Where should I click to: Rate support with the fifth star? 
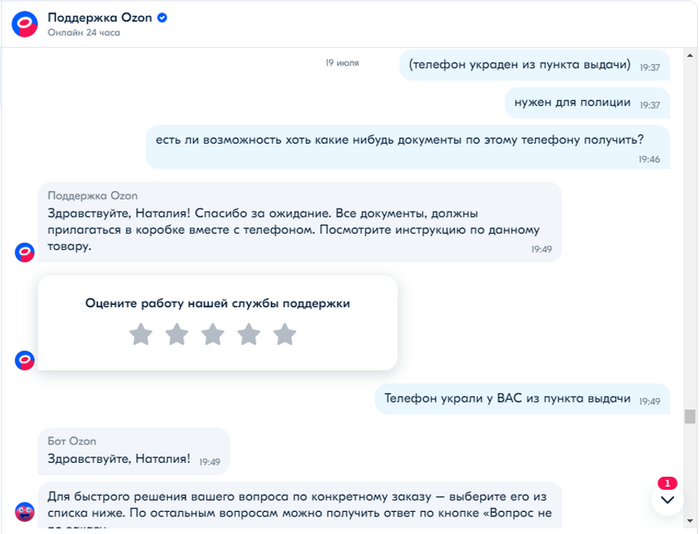point(285,334)
